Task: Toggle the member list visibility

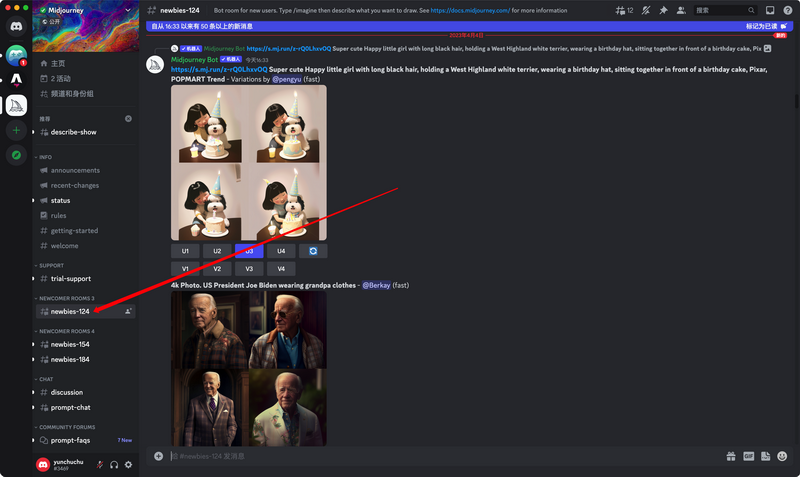Action: [x=681, y=10]
